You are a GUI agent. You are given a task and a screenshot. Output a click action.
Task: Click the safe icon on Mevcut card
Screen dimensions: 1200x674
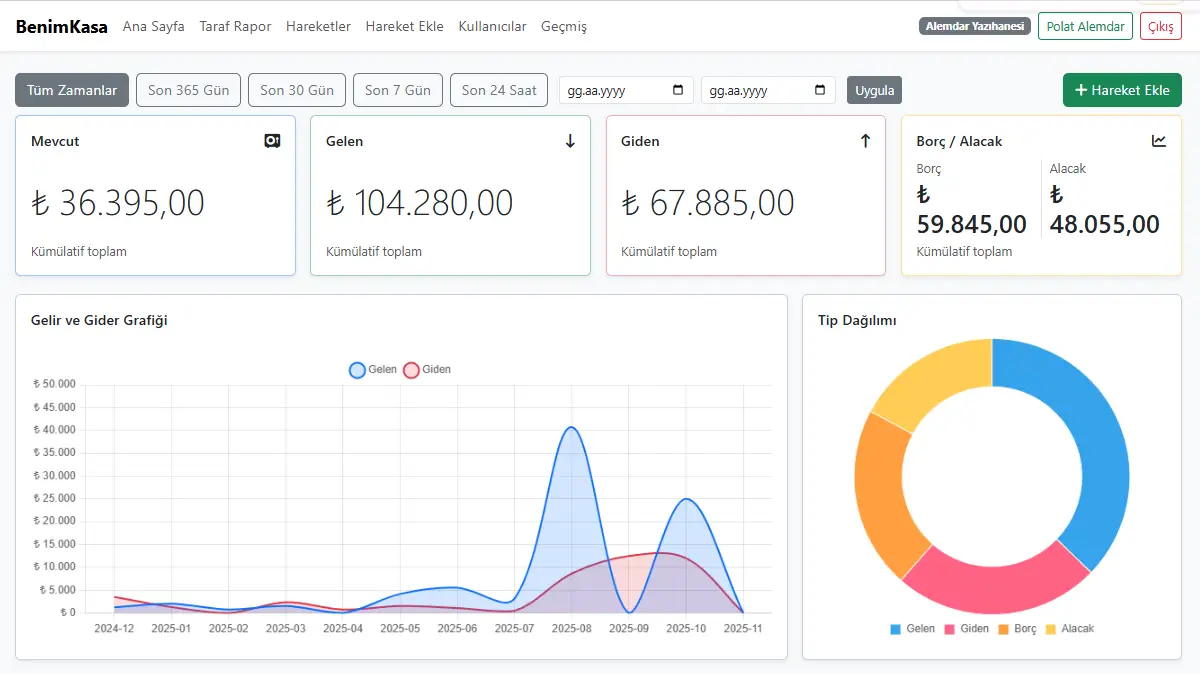272,141
